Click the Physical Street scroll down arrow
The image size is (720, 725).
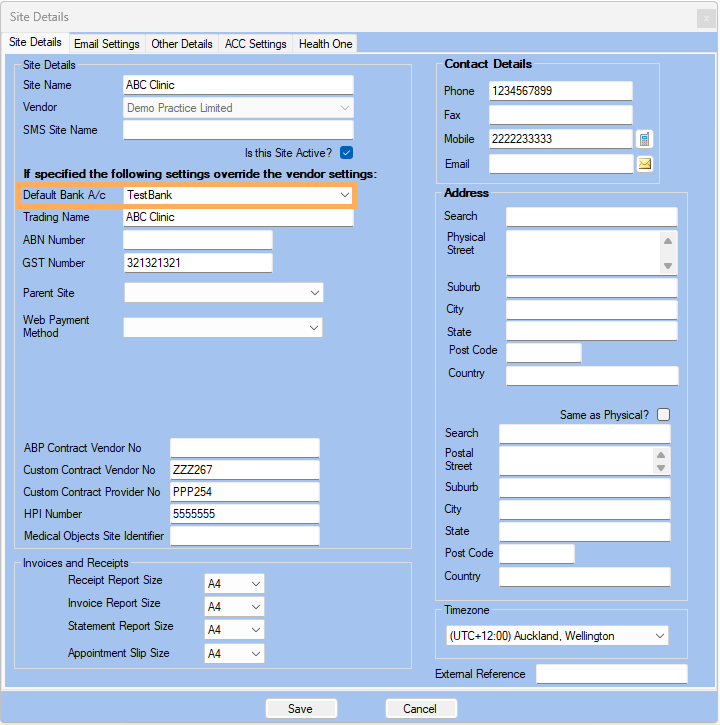(x=668, y=265)
